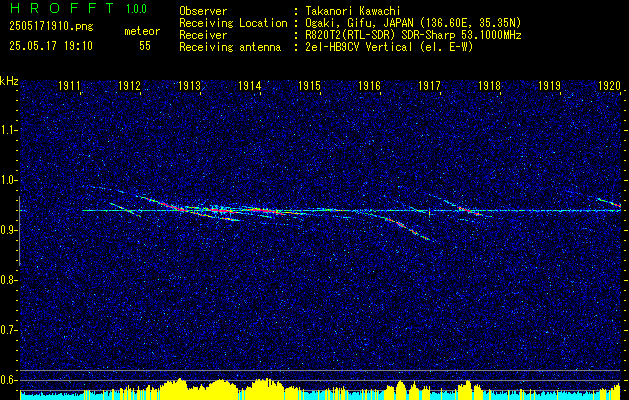This screenshot has height=400, width=629.
Task: Click the version number 1.0.0
Action: [x=136, y=8]
